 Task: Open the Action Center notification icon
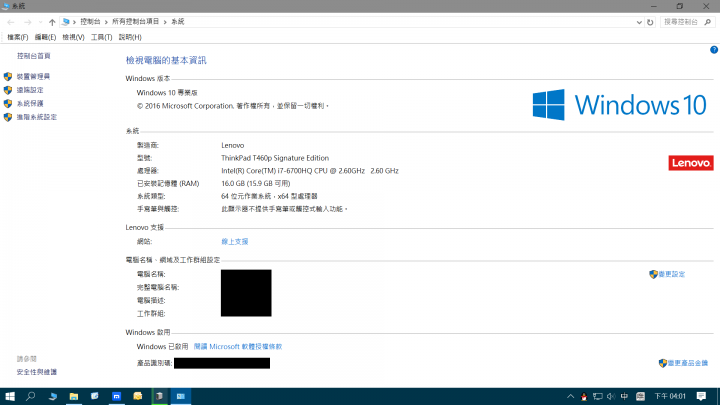pyautogui.click(x=701, y=396)
